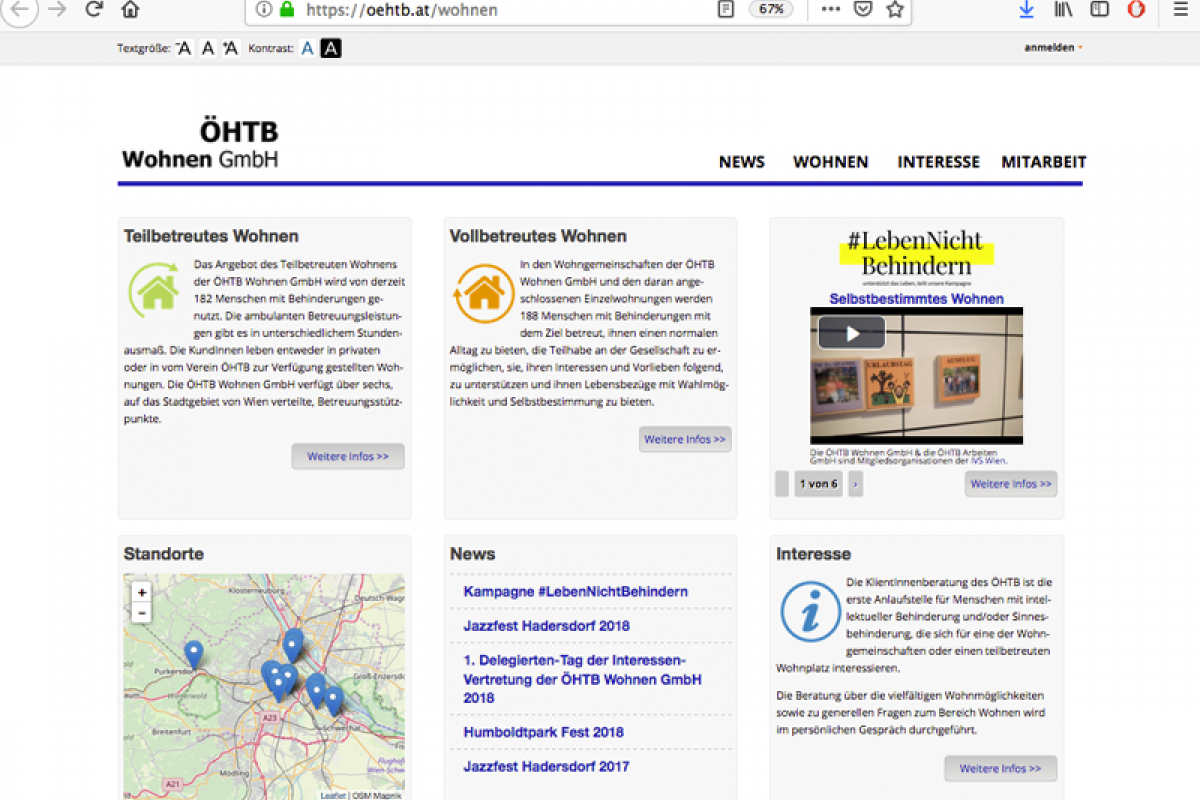Click the orange Vollbetreutes Wohnen house icon

(x=483, y=292)
